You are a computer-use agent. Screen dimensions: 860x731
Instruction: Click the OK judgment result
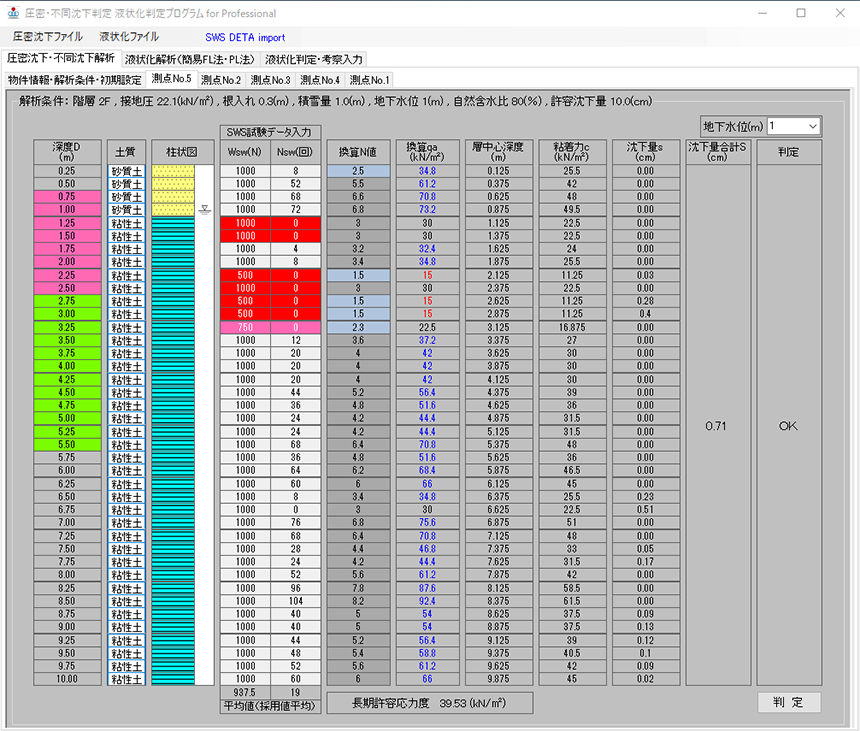[788, 426]
